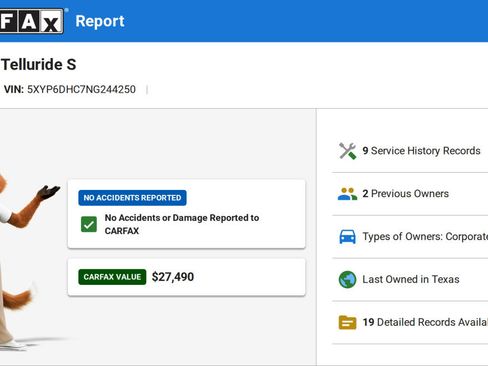Click the blue car owner type icon
This screenshot has width=488, height=366.
[x=347, y=237]
